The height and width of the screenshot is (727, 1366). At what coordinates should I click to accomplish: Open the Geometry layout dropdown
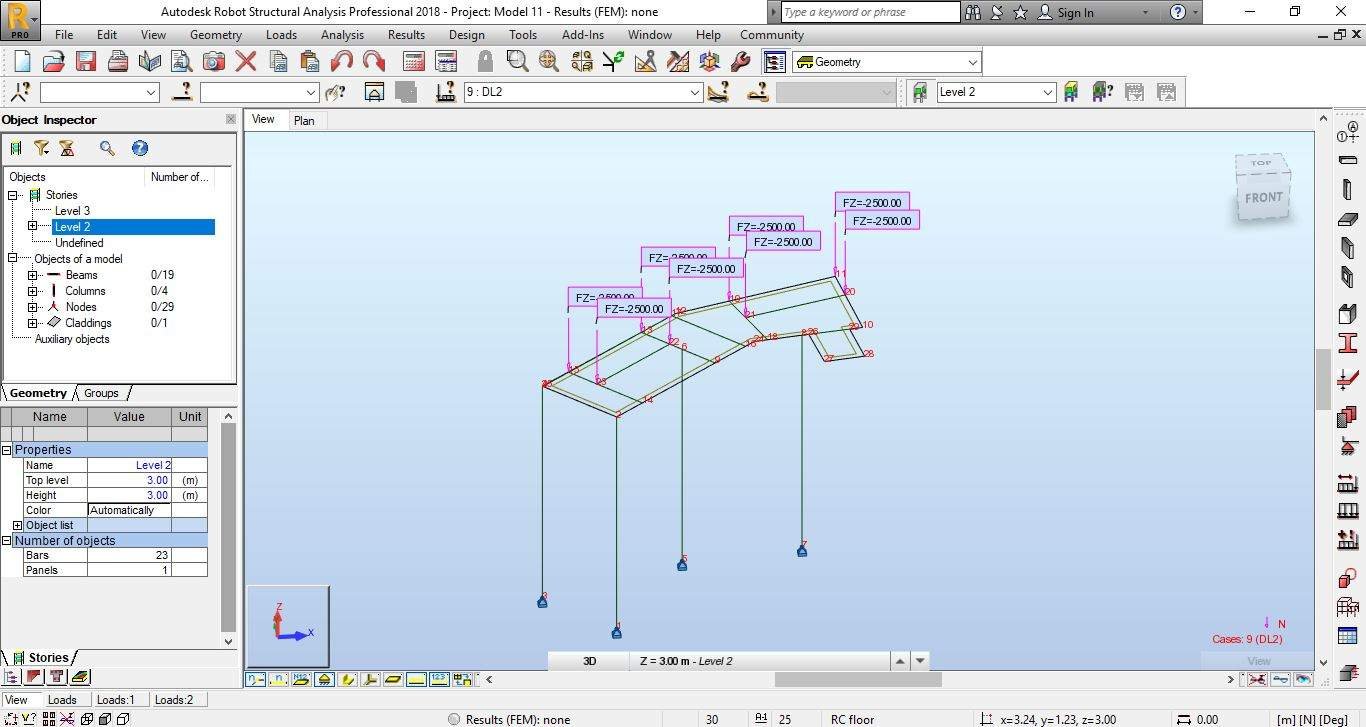pyautogui.click(x=972, y=62)
